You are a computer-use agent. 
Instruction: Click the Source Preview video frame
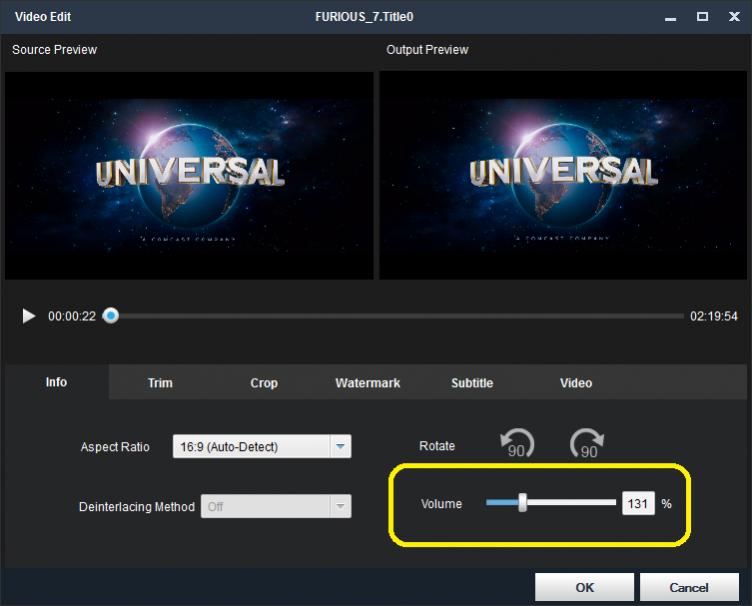point(189,175)
